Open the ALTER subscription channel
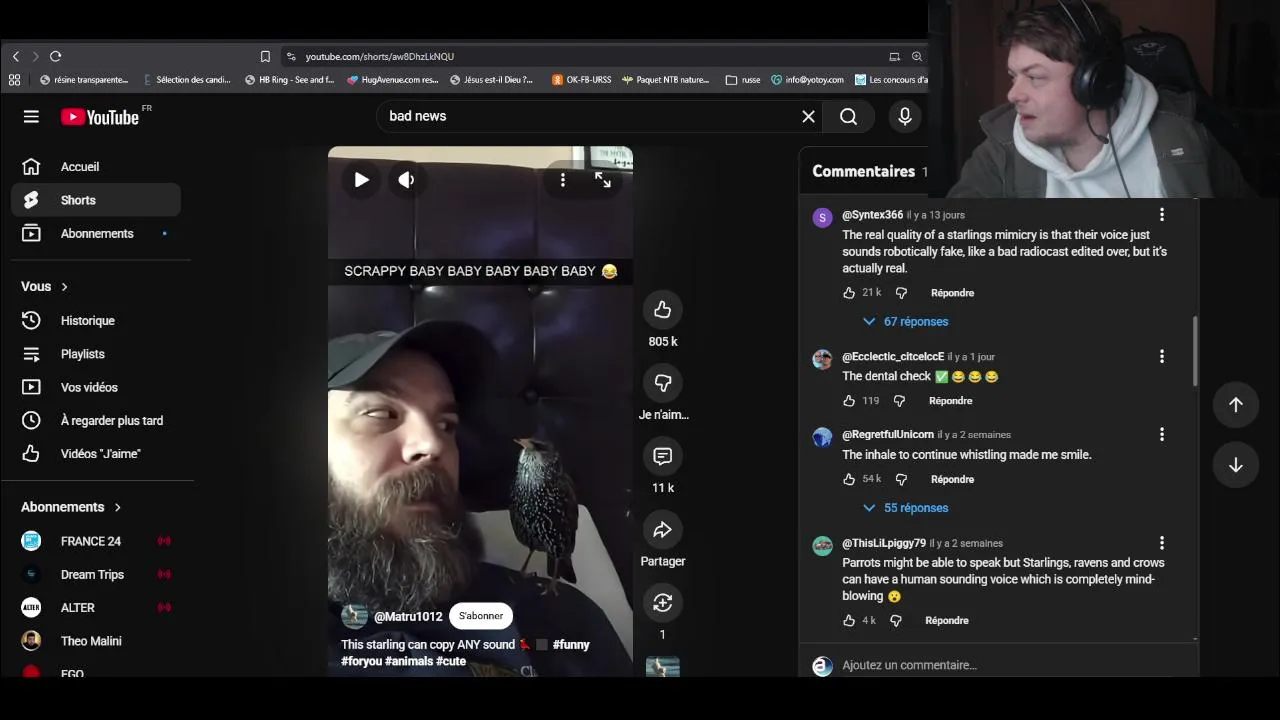1280x720 pixels. click(x=96, y=608)
